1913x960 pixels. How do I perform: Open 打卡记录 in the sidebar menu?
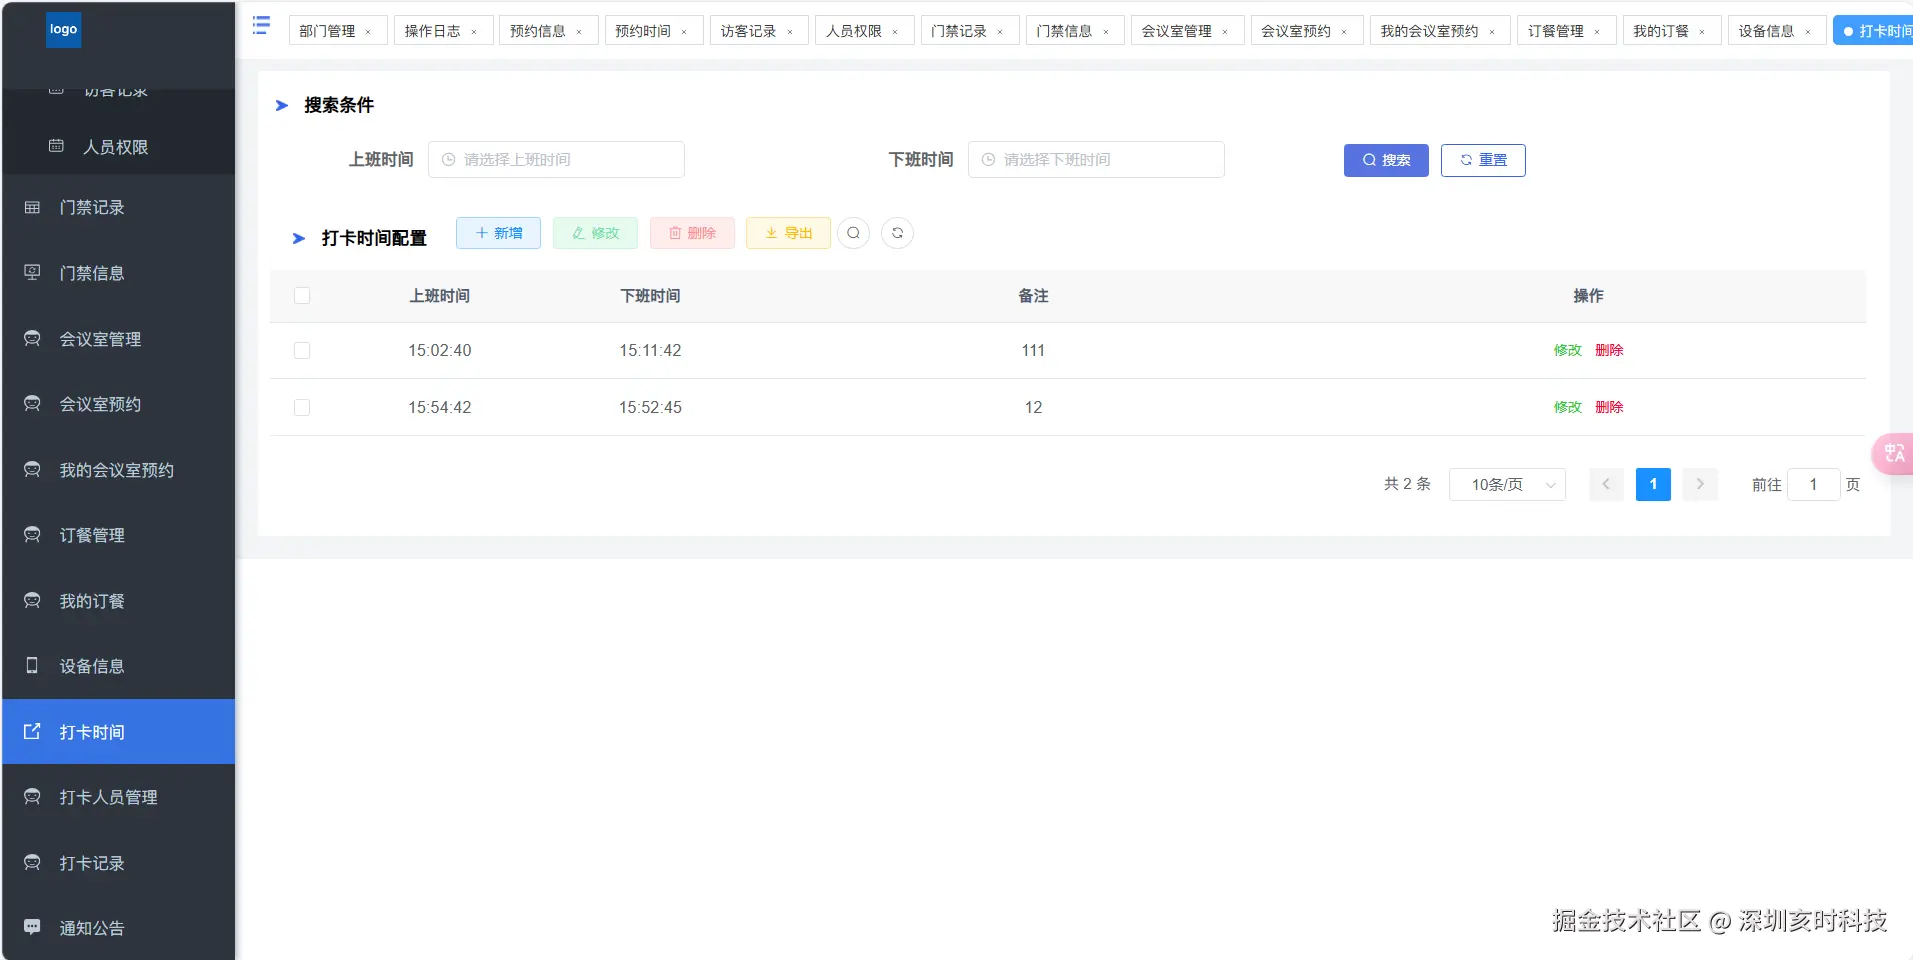point(119,863)
